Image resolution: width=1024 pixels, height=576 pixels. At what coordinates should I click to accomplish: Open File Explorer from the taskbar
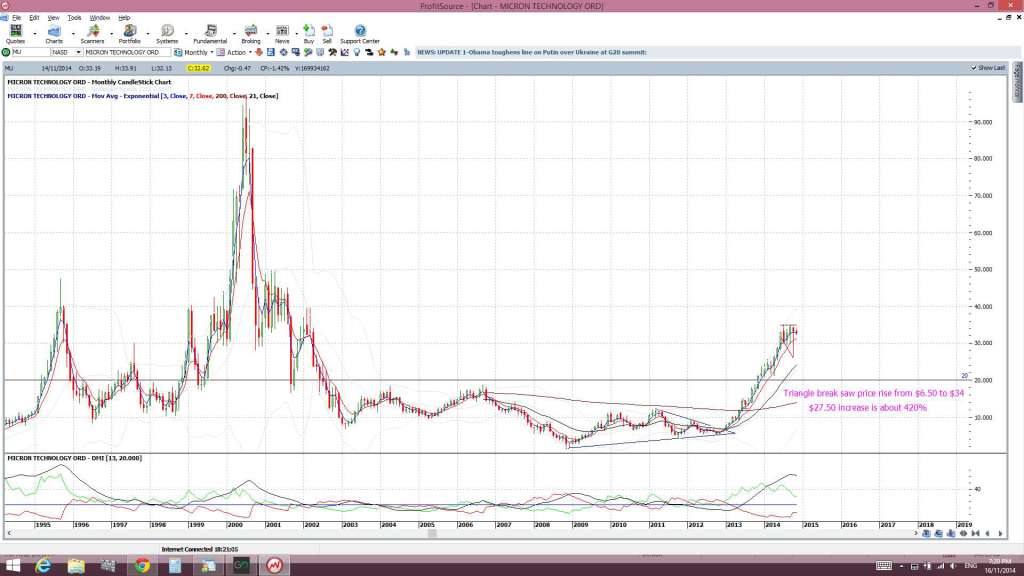[76, 566]
